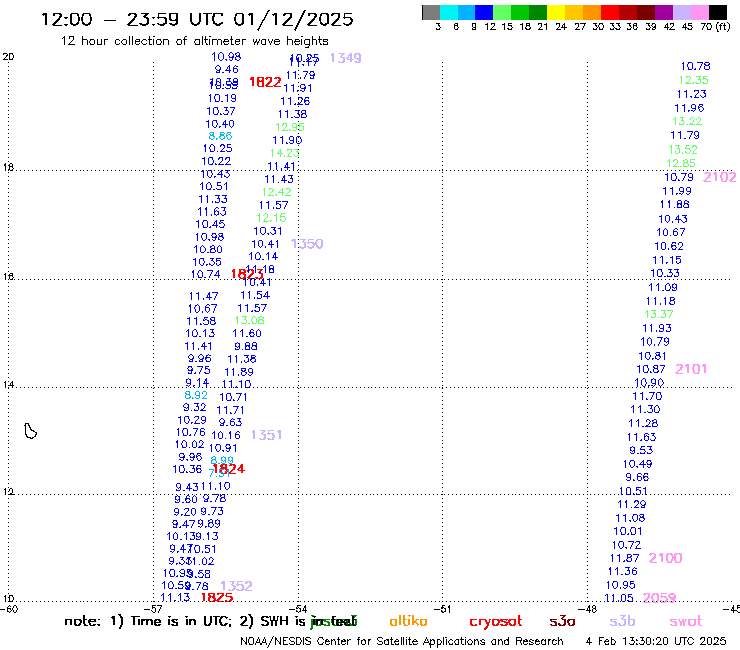The height and width of the screenshot is (650, 740).
Task: Select the pink swot time marker '2059'
Action: click(x=659, y=598)
